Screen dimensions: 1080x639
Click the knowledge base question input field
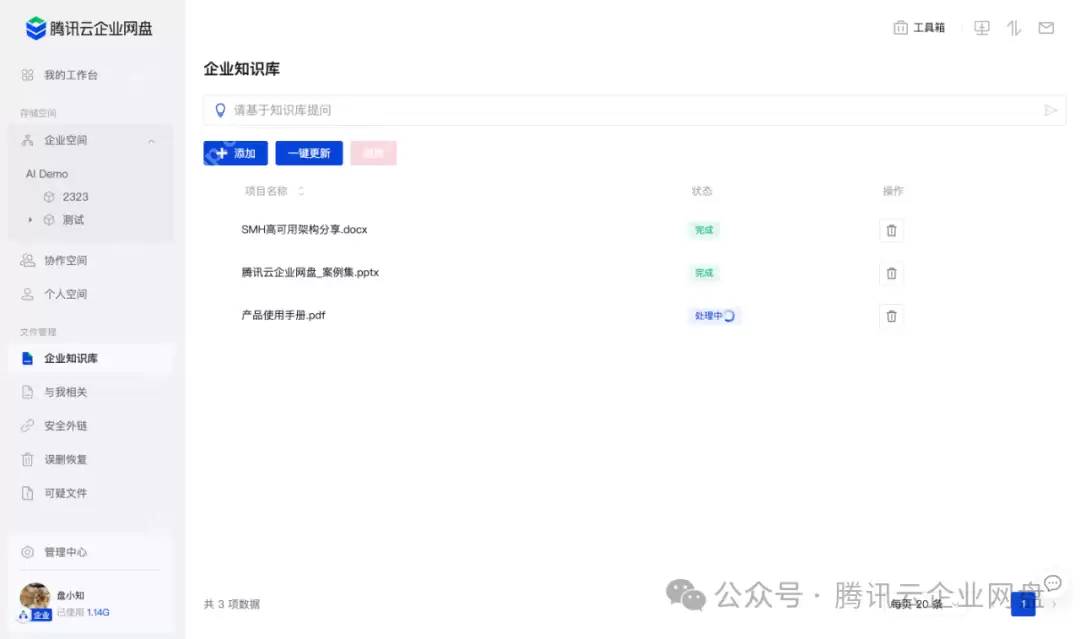(x=635, y=110)
